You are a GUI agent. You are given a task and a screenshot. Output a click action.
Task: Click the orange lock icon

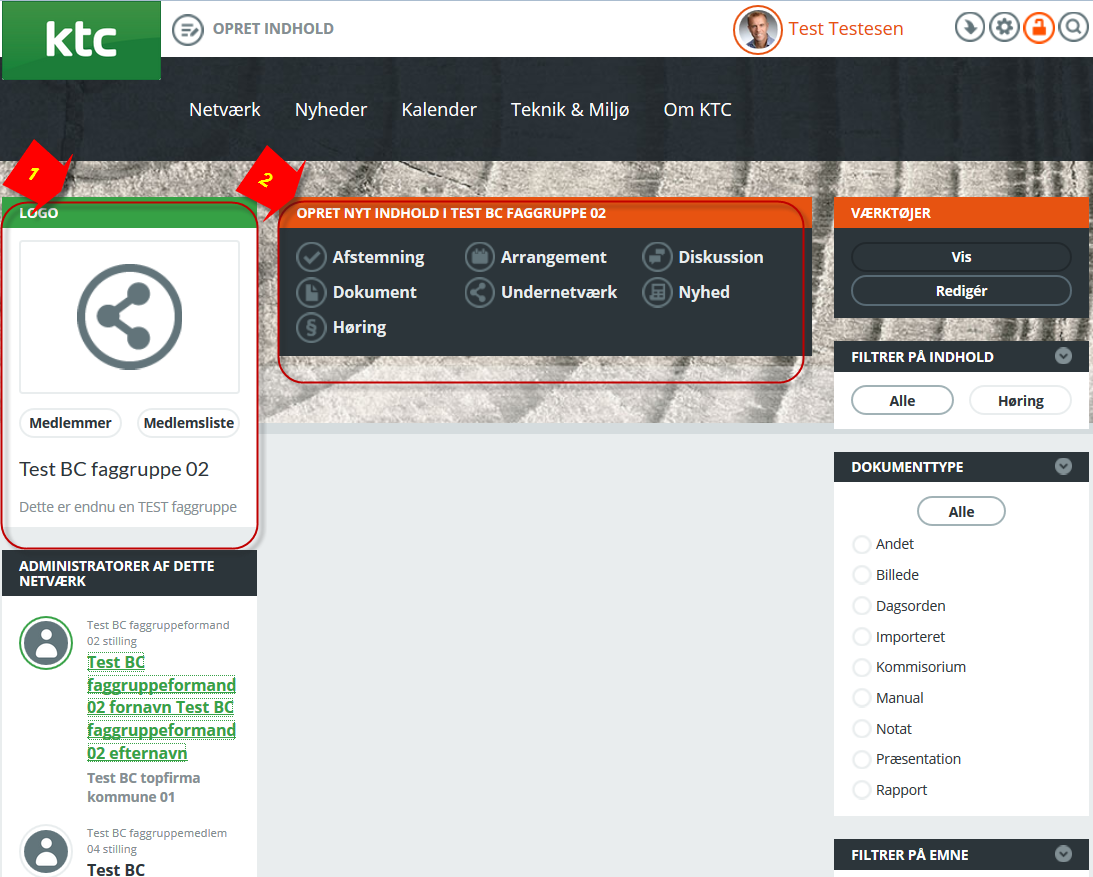[1039, 28]
